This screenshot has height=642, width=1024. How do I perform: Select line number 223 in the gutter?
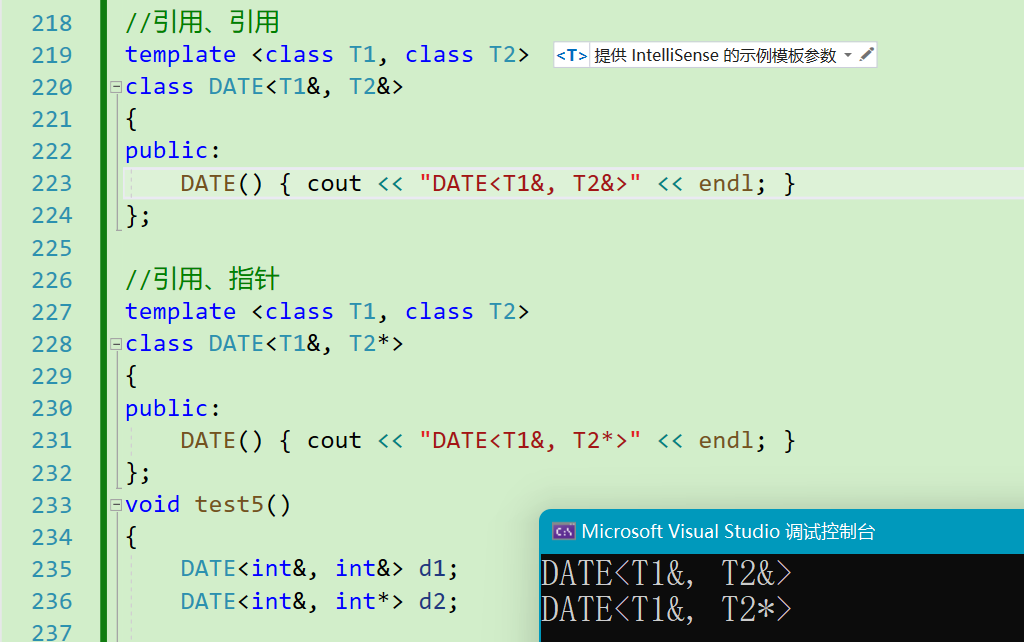pyautogui.click(x=52, y=184)
